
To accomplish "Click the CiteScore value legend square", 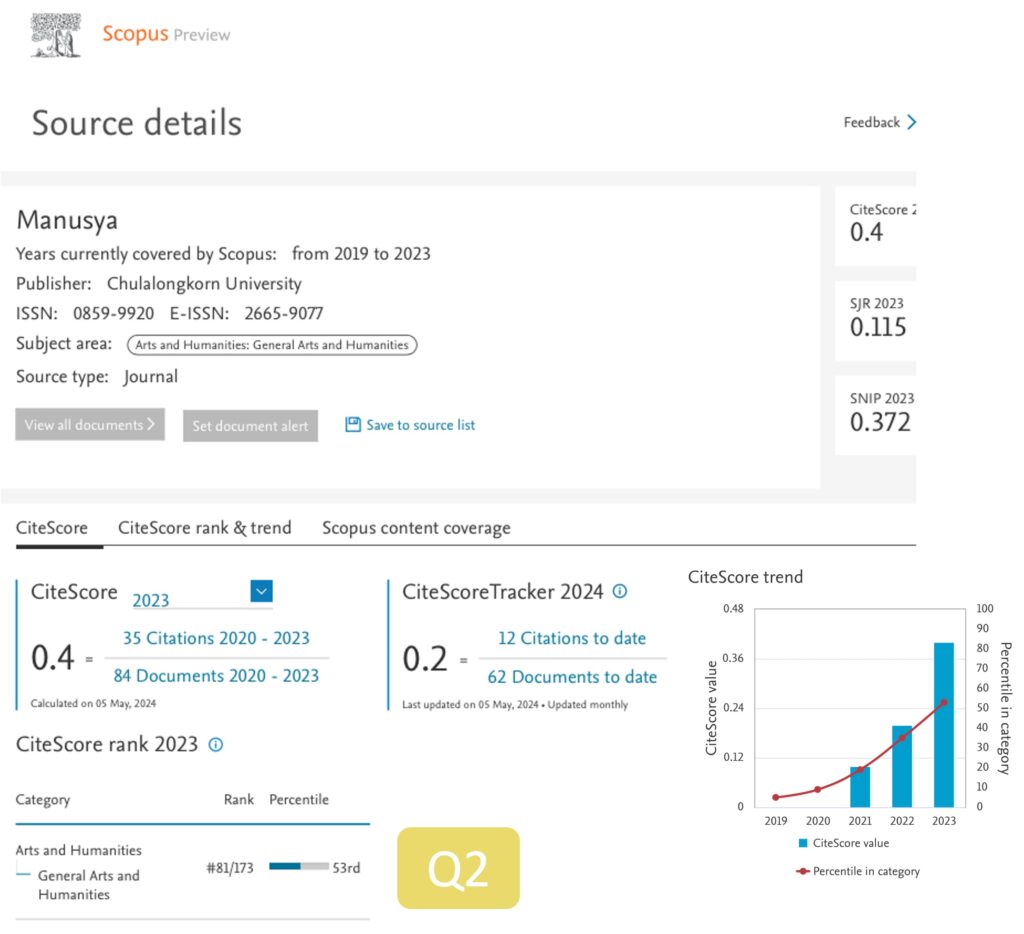I will coord(803,843).
